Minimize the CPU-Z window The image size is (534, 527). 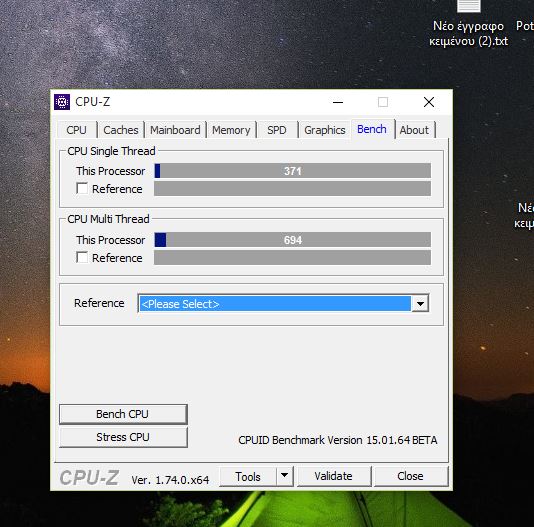point(338,102)
